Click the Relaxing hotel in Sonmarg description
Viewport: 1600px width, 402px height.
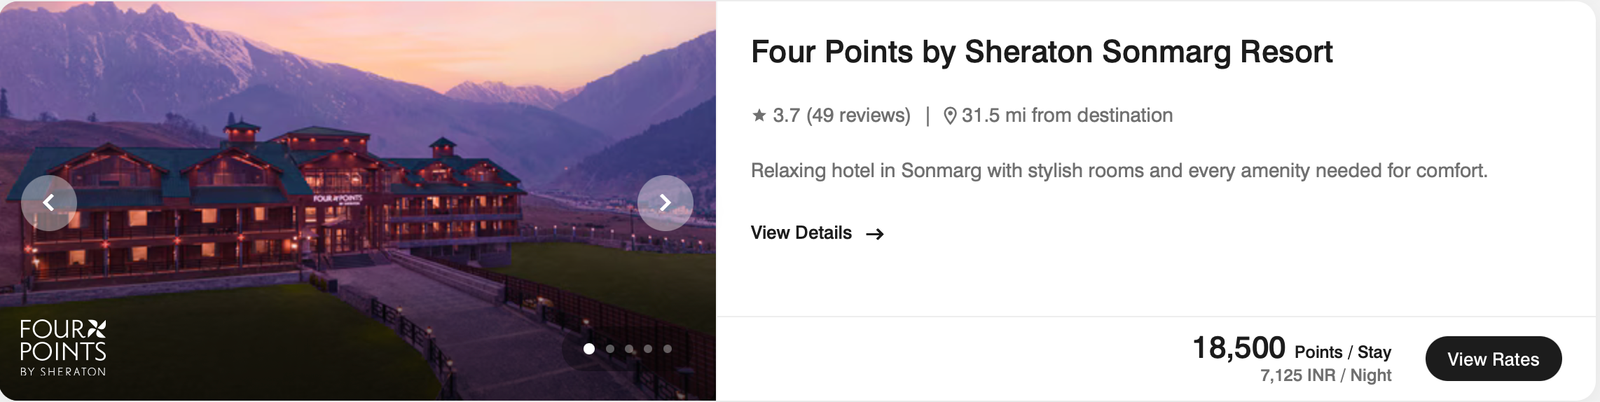coord(1118,171)
